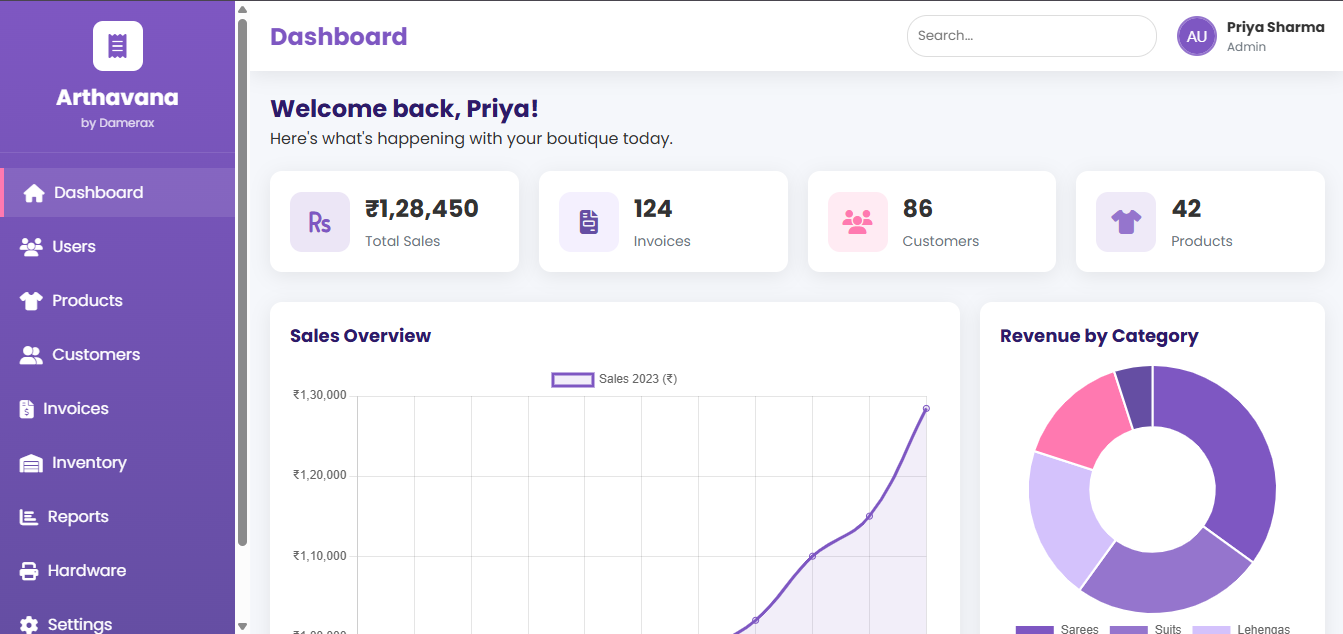Click the Users group icon in sidebar

tap(31, 247)
